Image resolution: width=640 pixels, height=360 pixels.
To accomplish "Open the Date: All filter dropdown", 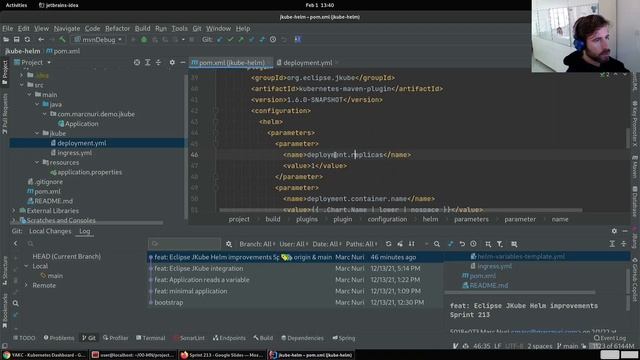I will (327, 244).
